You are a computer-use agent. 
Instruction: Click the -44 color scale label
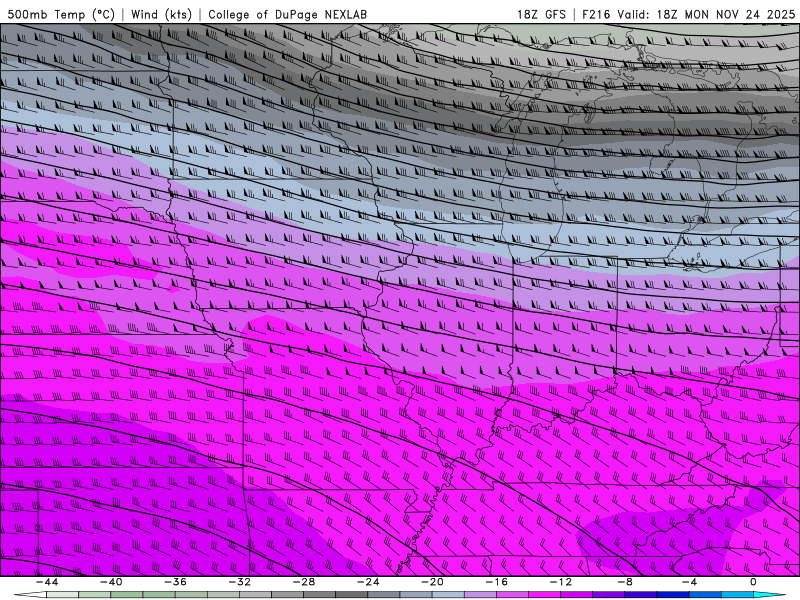(47, 582)
